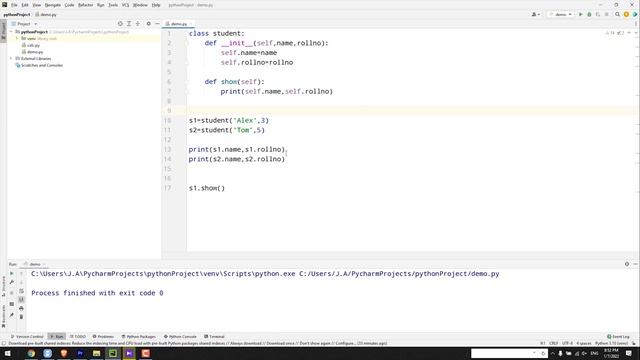Open the File menu
640x360 pixels.
tap(14, 5)
